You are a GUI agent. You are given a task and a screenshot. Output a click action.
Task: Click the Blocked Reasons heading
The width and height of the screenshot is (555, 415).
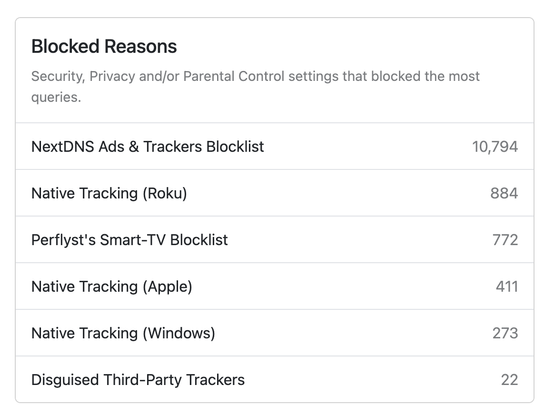[x=104, y=46]
